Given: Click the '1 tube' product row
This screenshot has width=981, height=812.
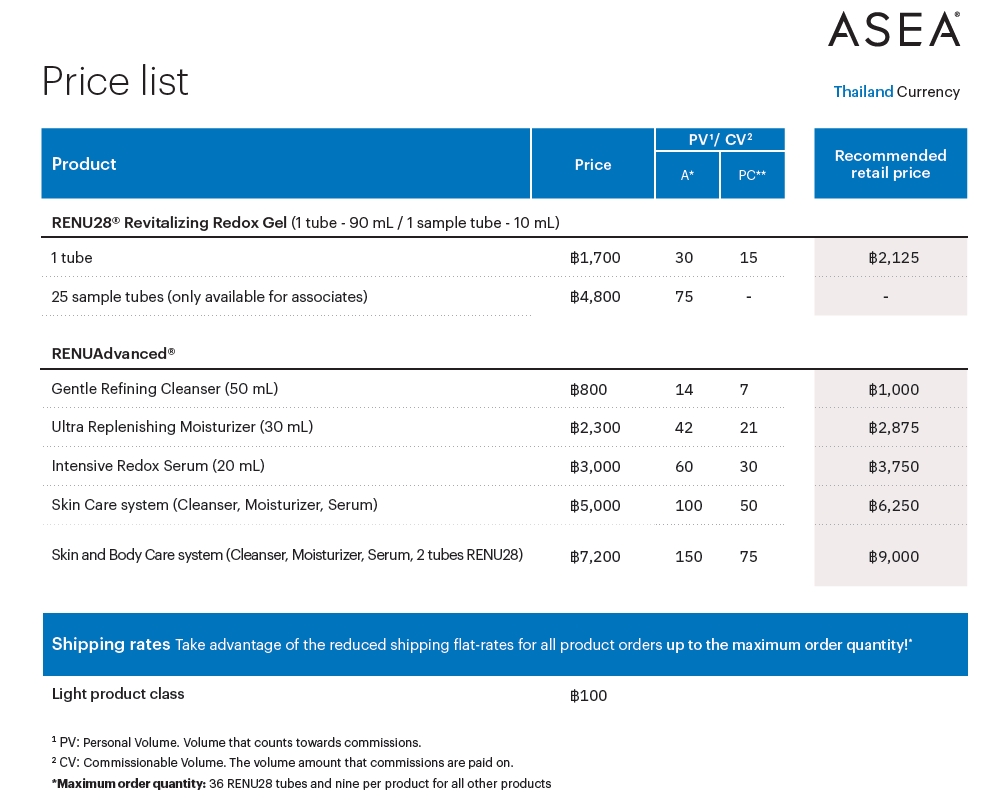Looking at the screenshot, I should (x=413, y=258).
